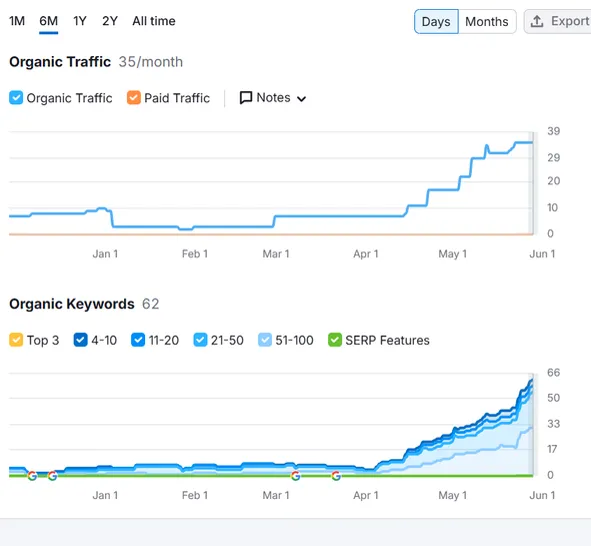Select the 1M time range tab
Viewport: 591px width, 546px height.
[17, 21]
